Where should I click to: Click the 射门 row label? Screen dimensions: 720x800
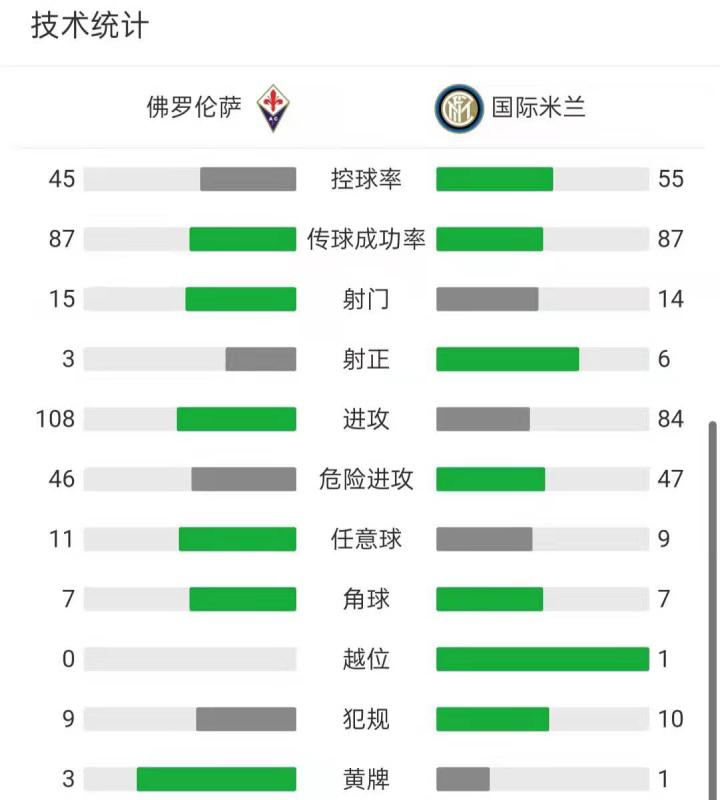366,299
